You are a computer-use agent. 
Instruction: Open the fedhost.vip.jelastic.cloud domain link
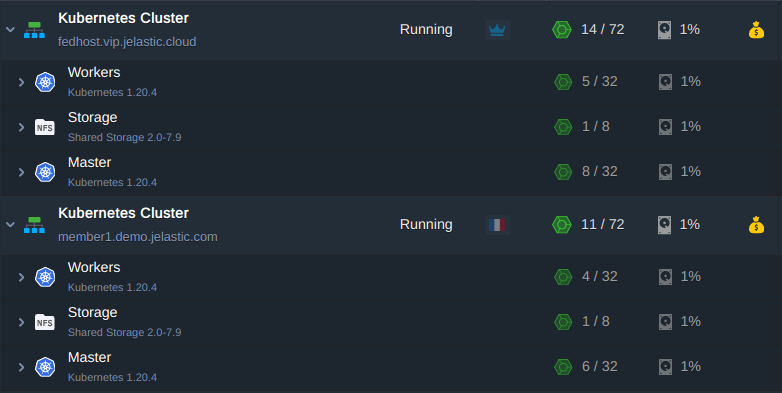coord(127,42)
